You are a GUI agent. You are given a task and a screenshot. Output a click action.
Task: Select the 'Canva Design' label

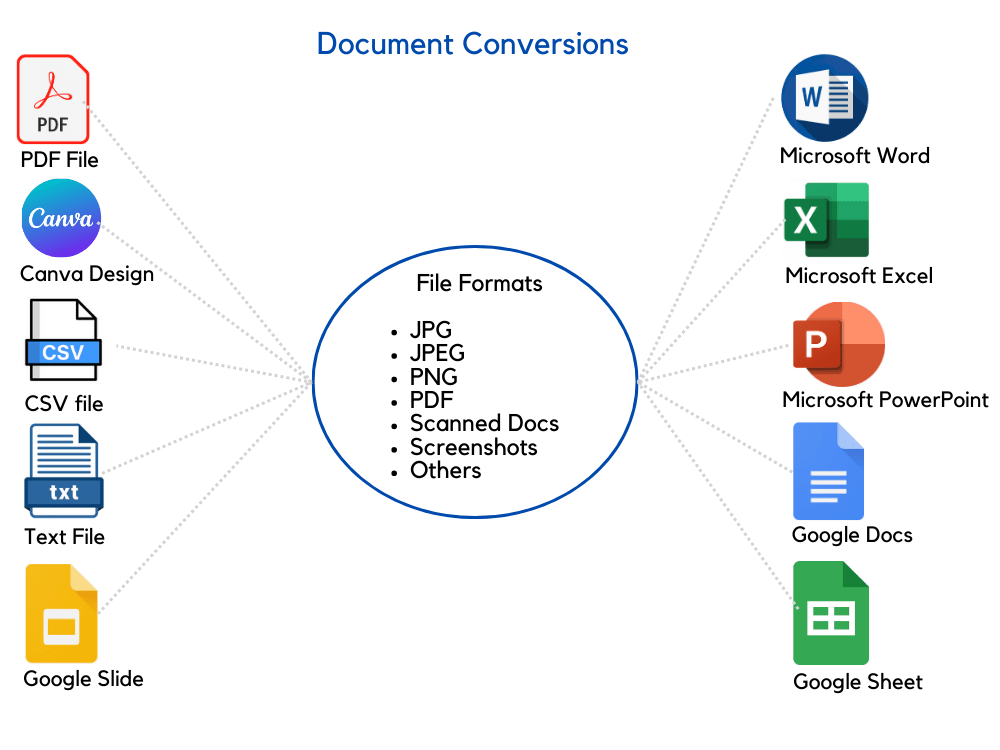pos(87,274)
